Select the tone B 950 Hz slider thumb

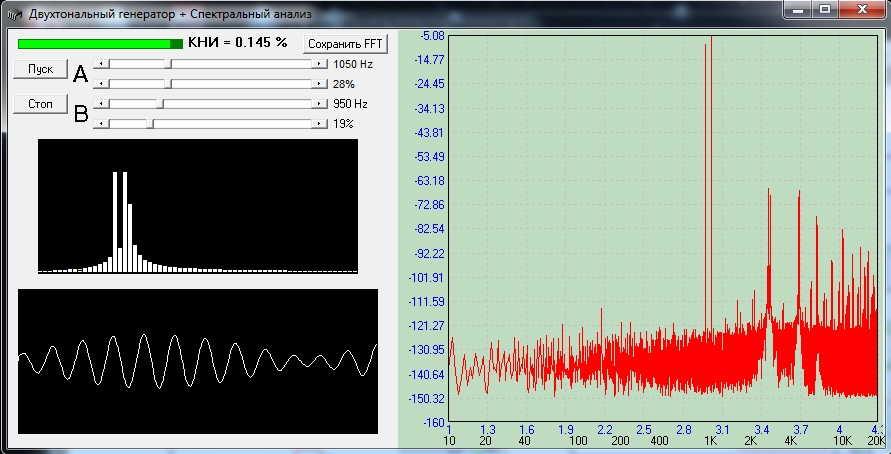coord(162,103)
